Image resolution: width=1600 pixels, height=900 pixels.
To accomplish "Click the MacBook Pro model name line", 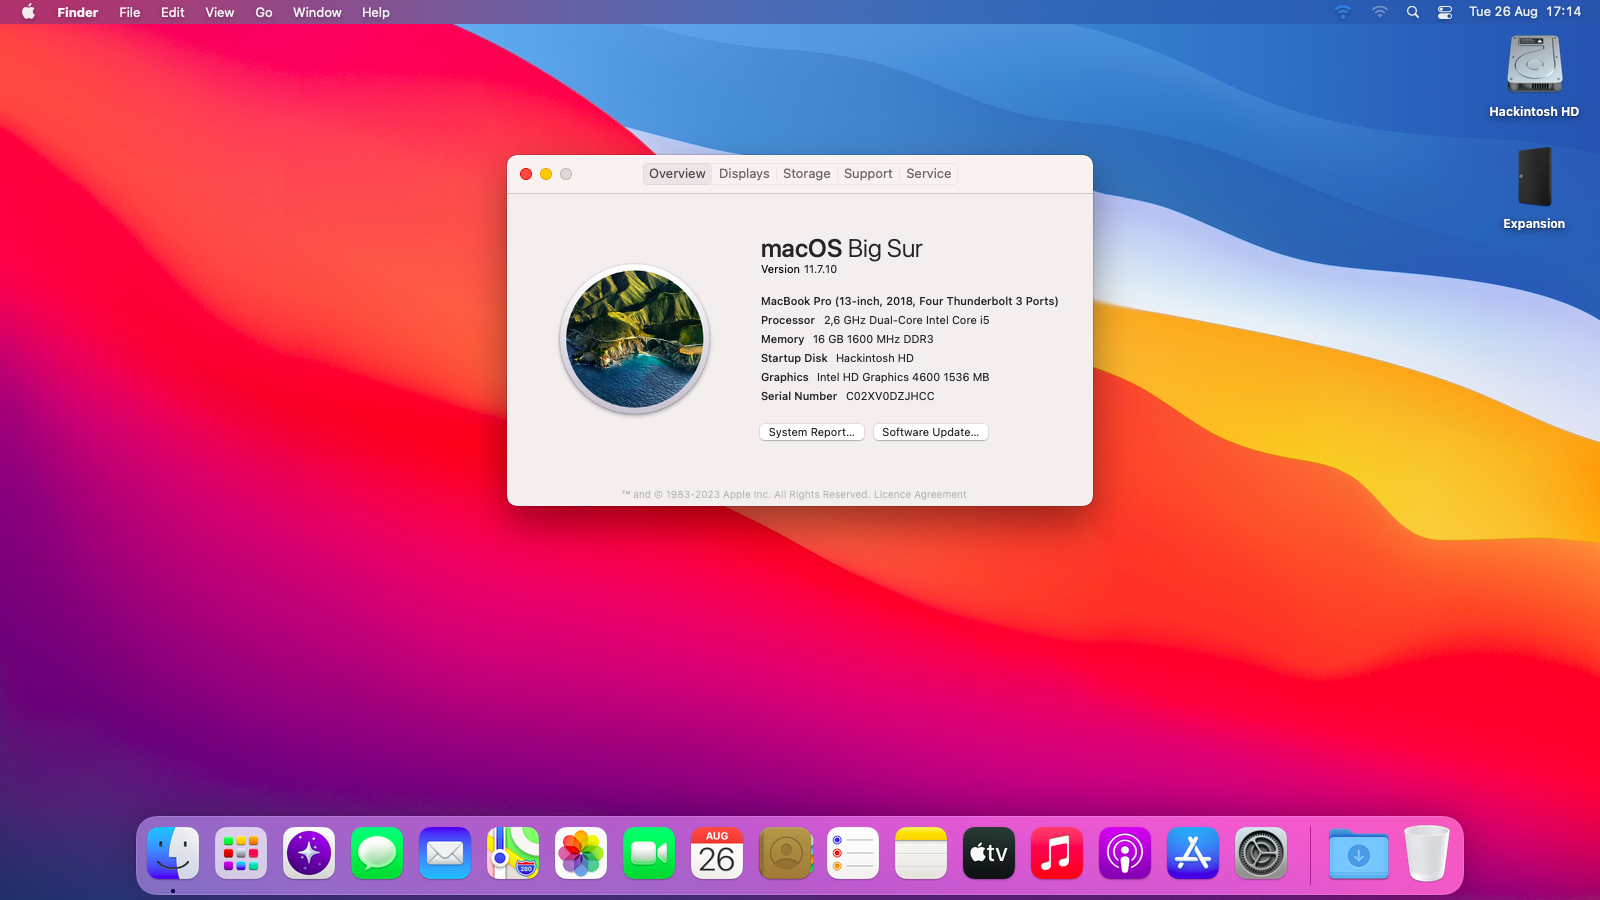I will point(909,301).
